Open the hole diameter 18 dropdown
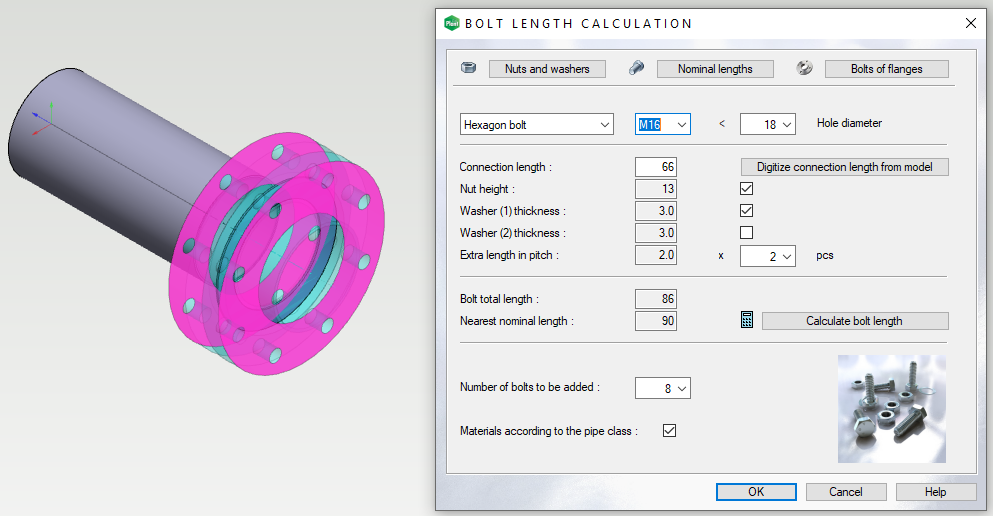This screenshot has height=516, width=993. (x=767, y=125)
